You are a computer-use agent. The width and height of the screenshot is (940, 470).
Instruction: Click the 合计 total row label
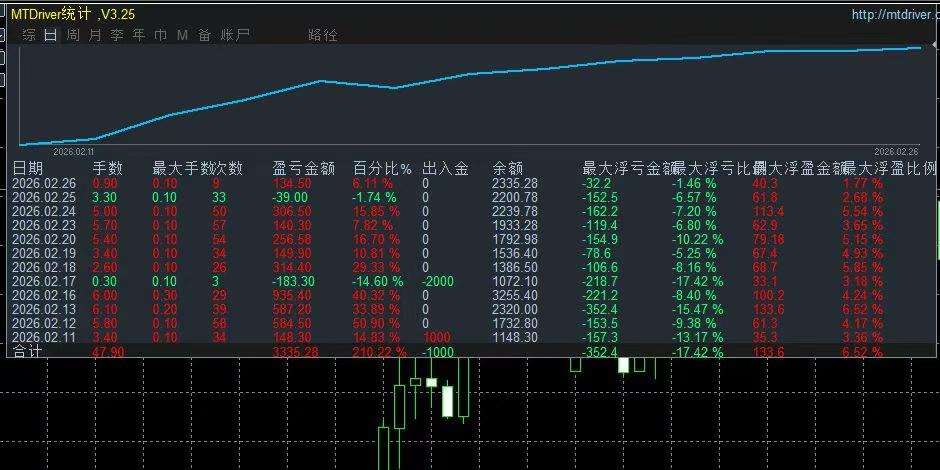28,351
